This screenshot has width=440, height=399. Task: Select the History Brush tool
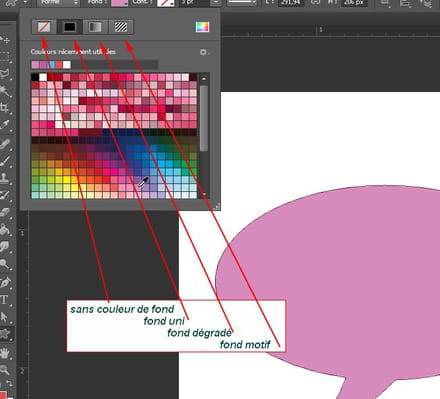(5, 195)
